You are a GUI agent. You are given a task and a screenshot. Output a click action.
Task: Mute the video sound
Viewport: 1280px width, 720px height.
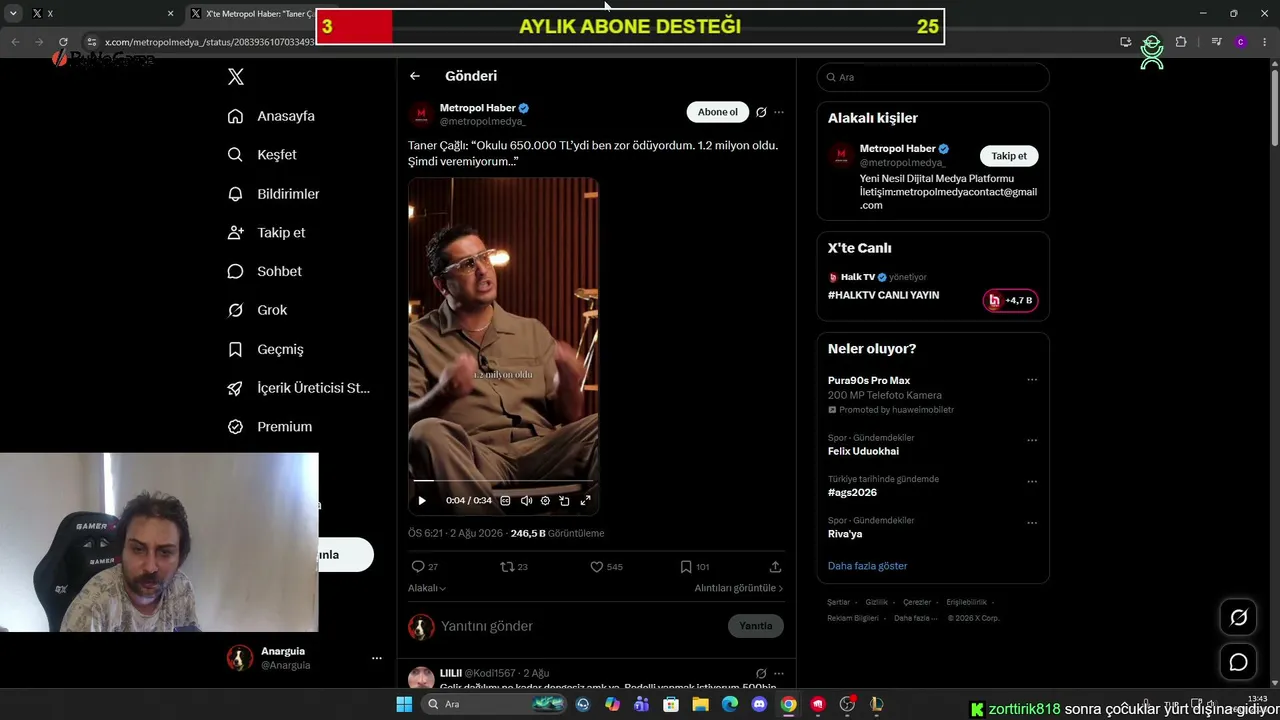[526, 501]
